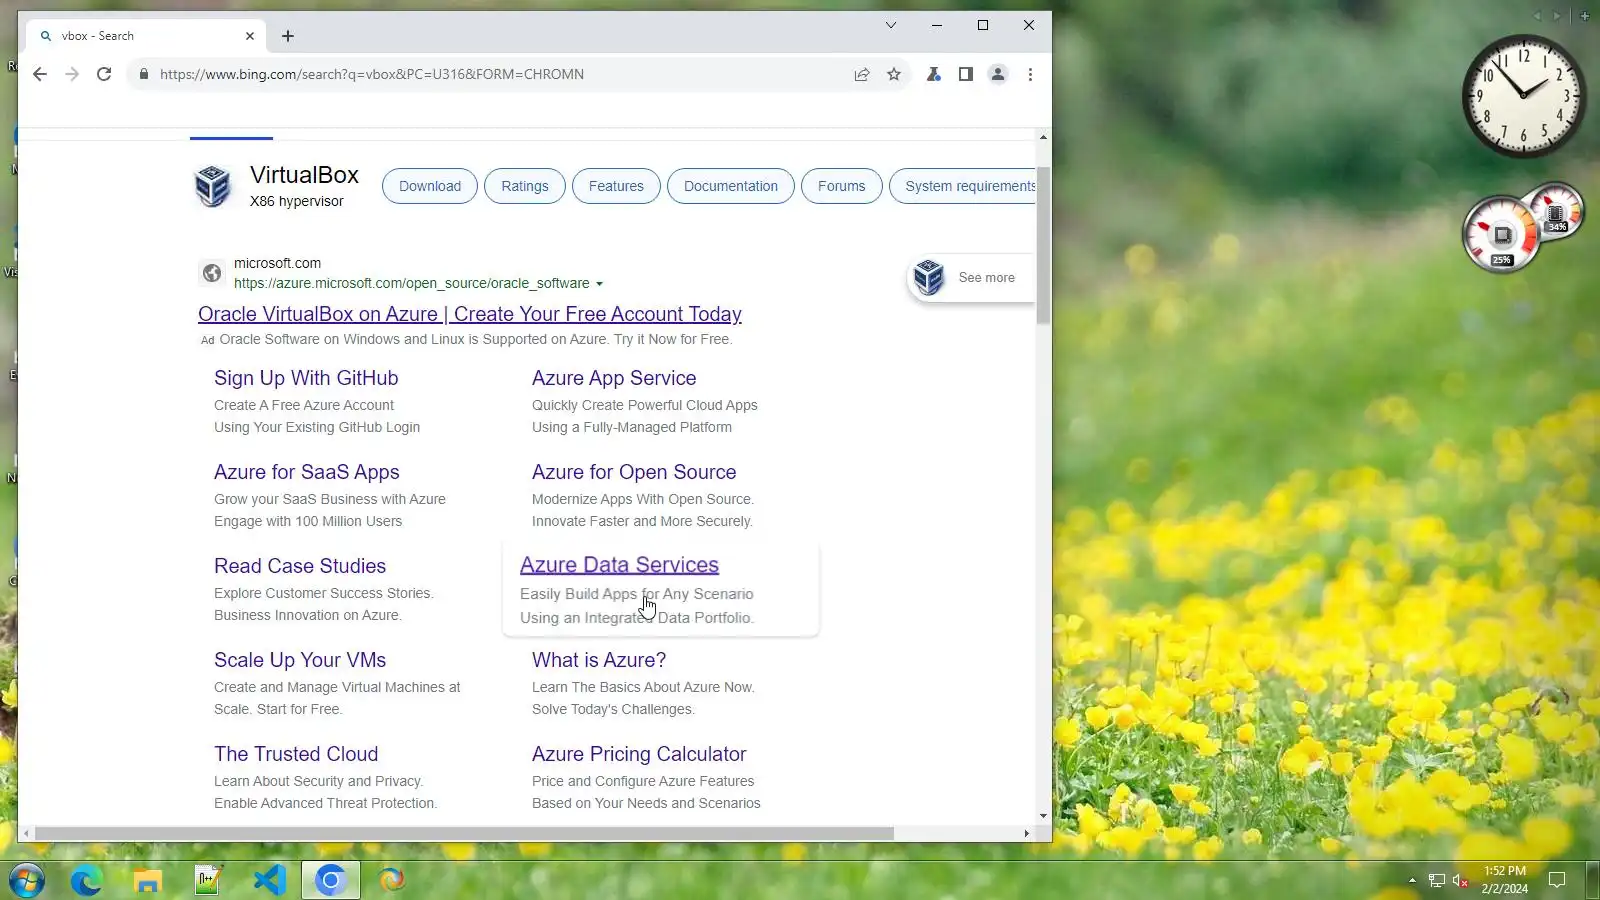
Task: Click the previous gadgets page arrow
Action: click(1538, 16)
